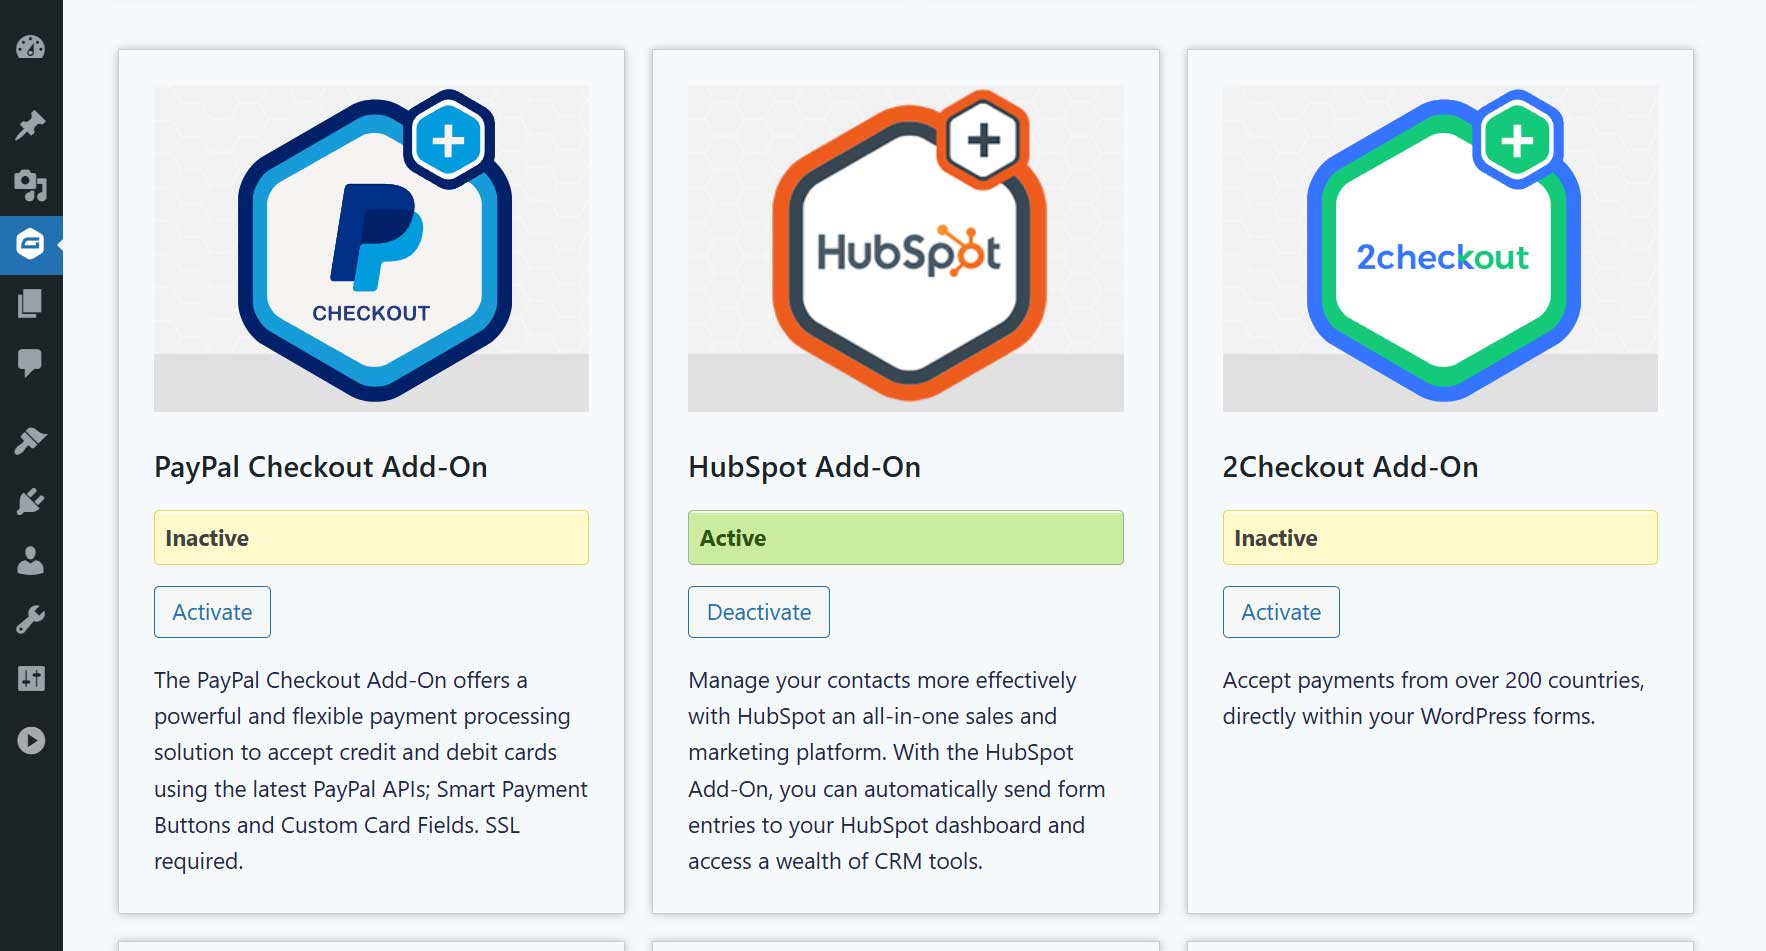Click the PayPal Checkout hexagon logo image
This screenshot has height=951, width=1766.
click(x=372, y=248)
